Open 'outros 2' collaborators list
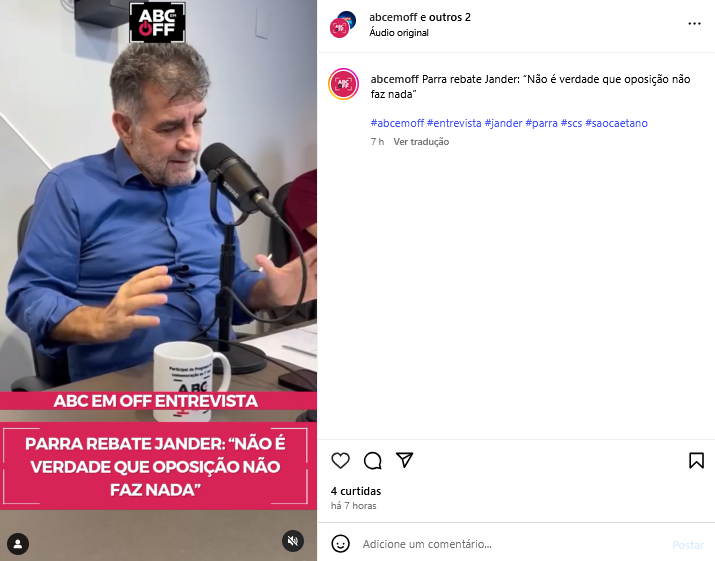The height and width of the screenshot is (561, 715). [x=450, y=17]
